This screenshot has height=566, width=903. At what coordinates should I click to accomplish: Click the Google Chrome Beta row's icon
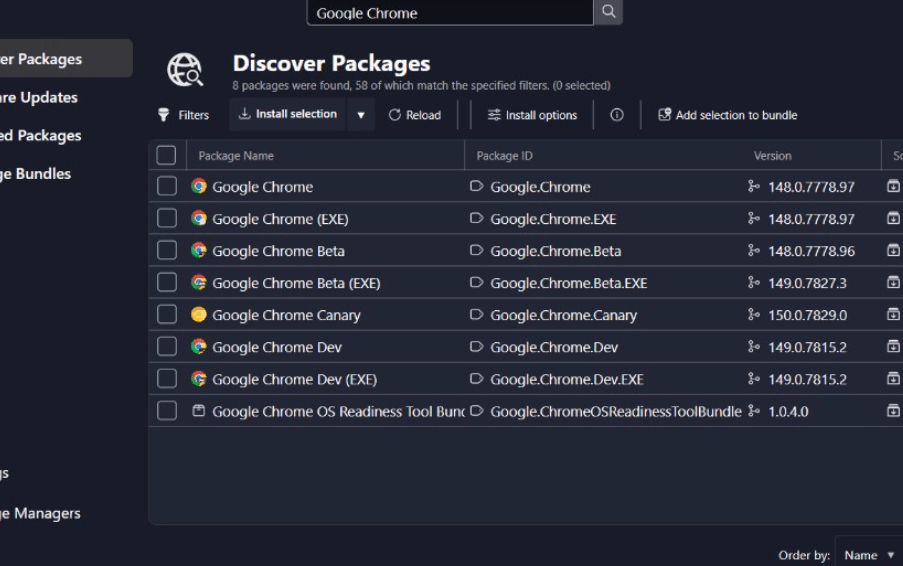199,250
